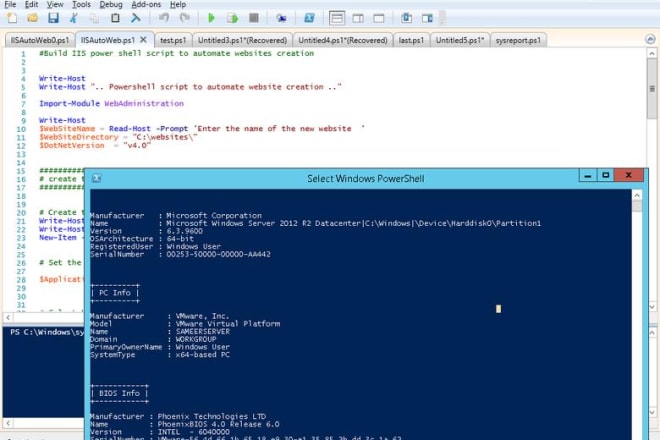Open the File menu
Image resolution: width=660 pixels, height=440 pixels.
(x=10, y=5)
